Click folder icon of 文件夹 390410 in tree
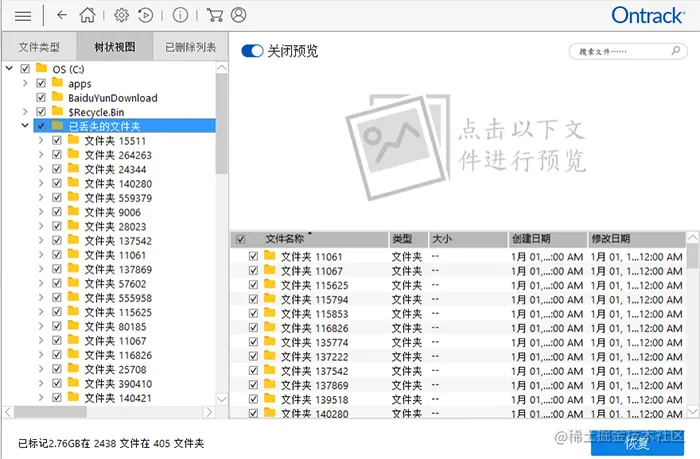Image resolution: width=700 pixels, height=459 pixels. 73,383
